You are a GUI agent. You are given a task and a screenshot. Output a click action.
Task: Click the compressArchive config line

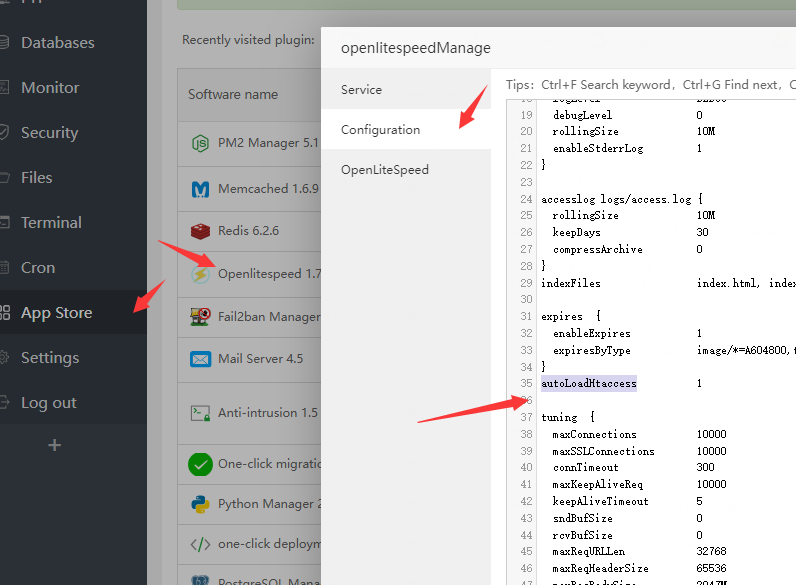tap(598, 249)
